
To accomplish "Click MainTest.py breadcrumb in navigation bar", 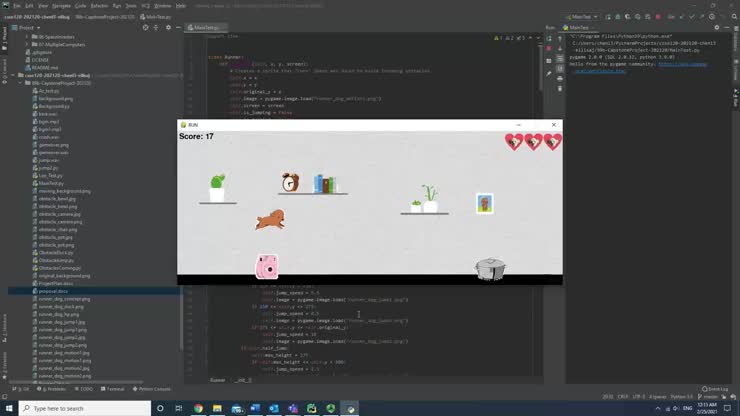I will (156, 17).
